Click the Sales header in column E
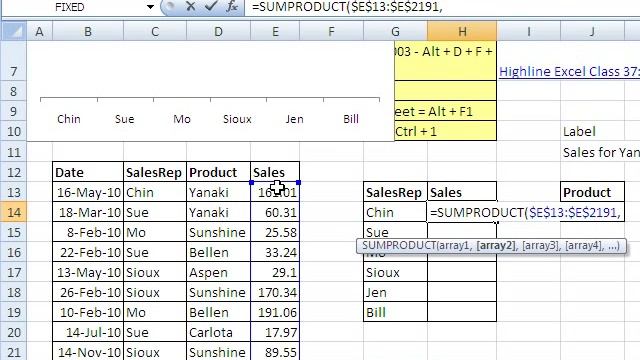The width and height of the screenshot is (640, 360). point(275,172)
